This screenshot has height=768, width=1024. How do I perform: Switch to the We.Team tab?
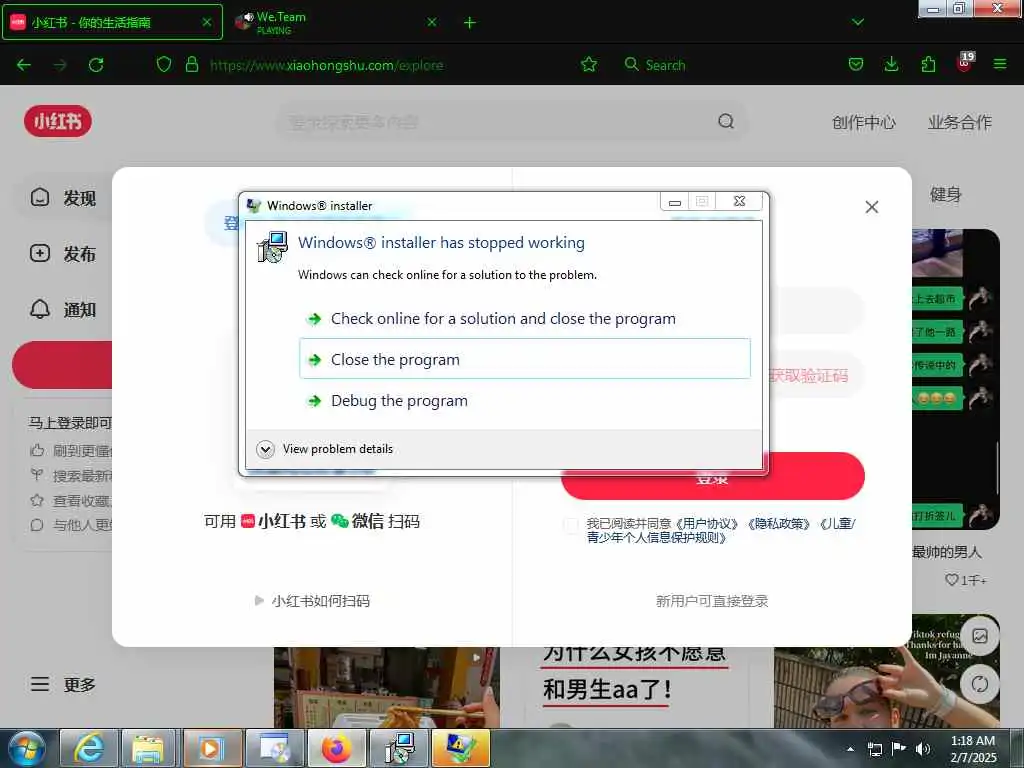pos(338,22)
